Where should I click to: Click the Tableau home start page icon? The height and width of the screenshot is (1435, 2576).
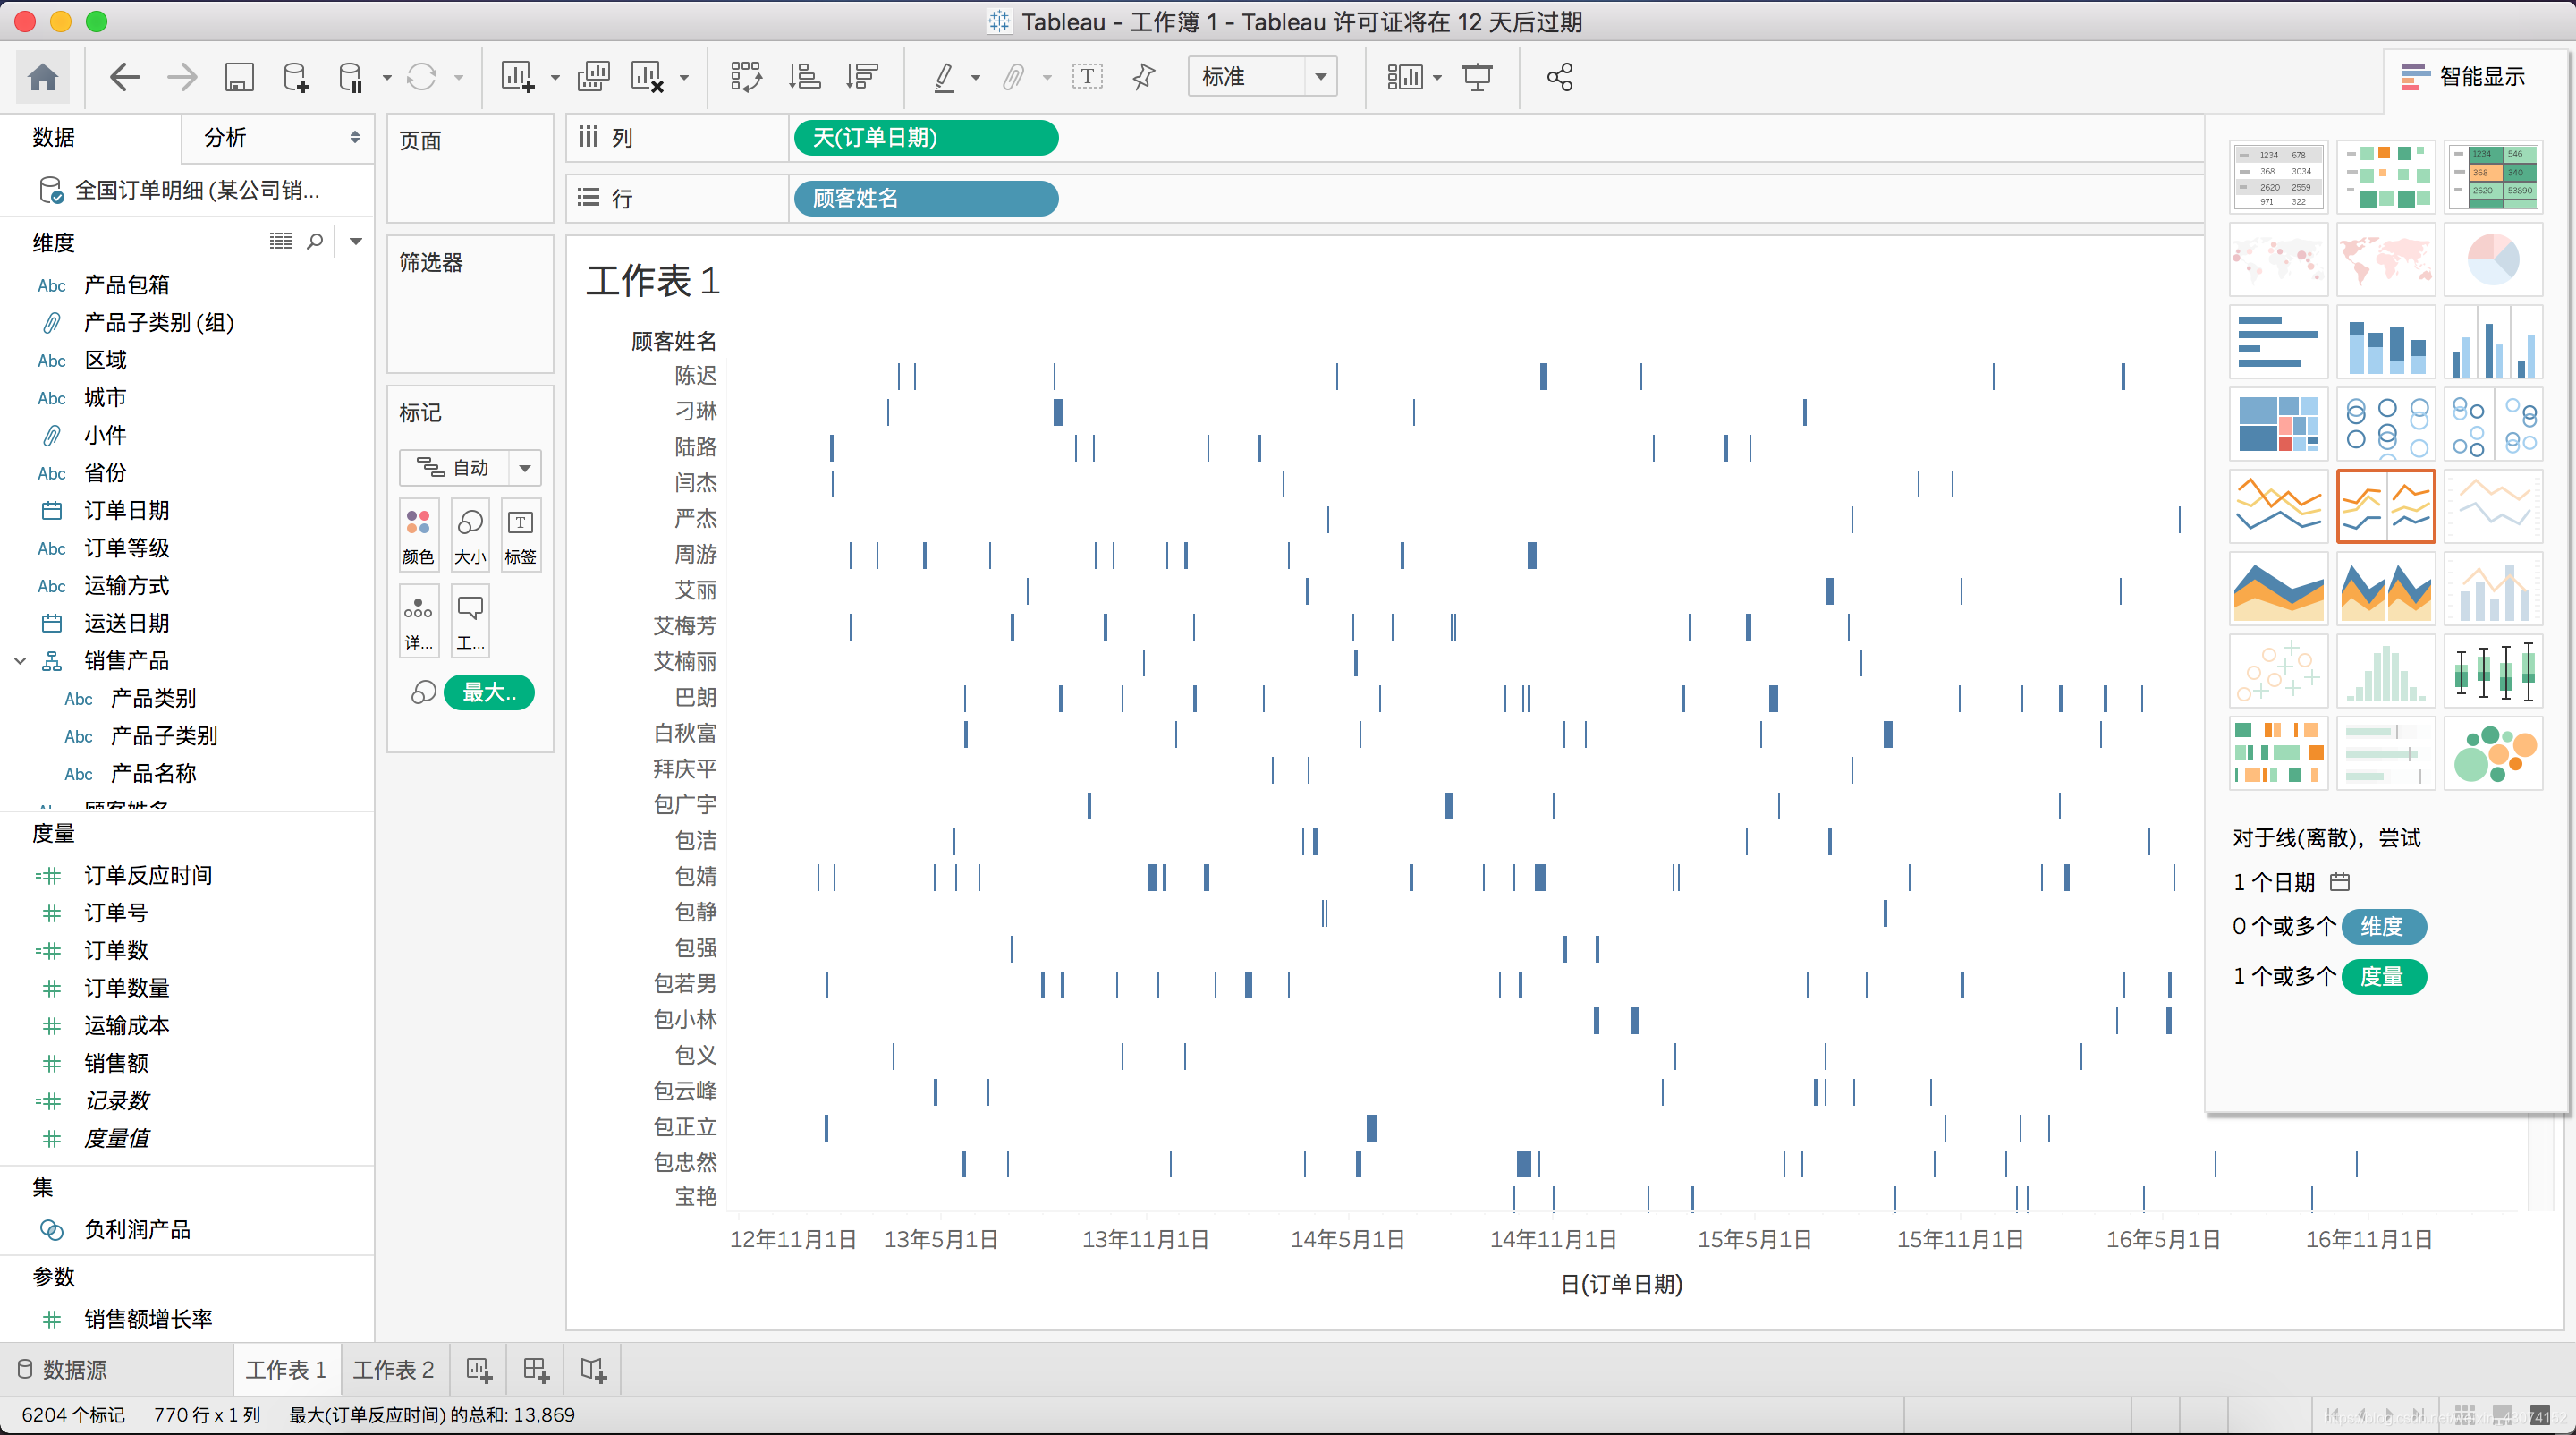(42, 77)
